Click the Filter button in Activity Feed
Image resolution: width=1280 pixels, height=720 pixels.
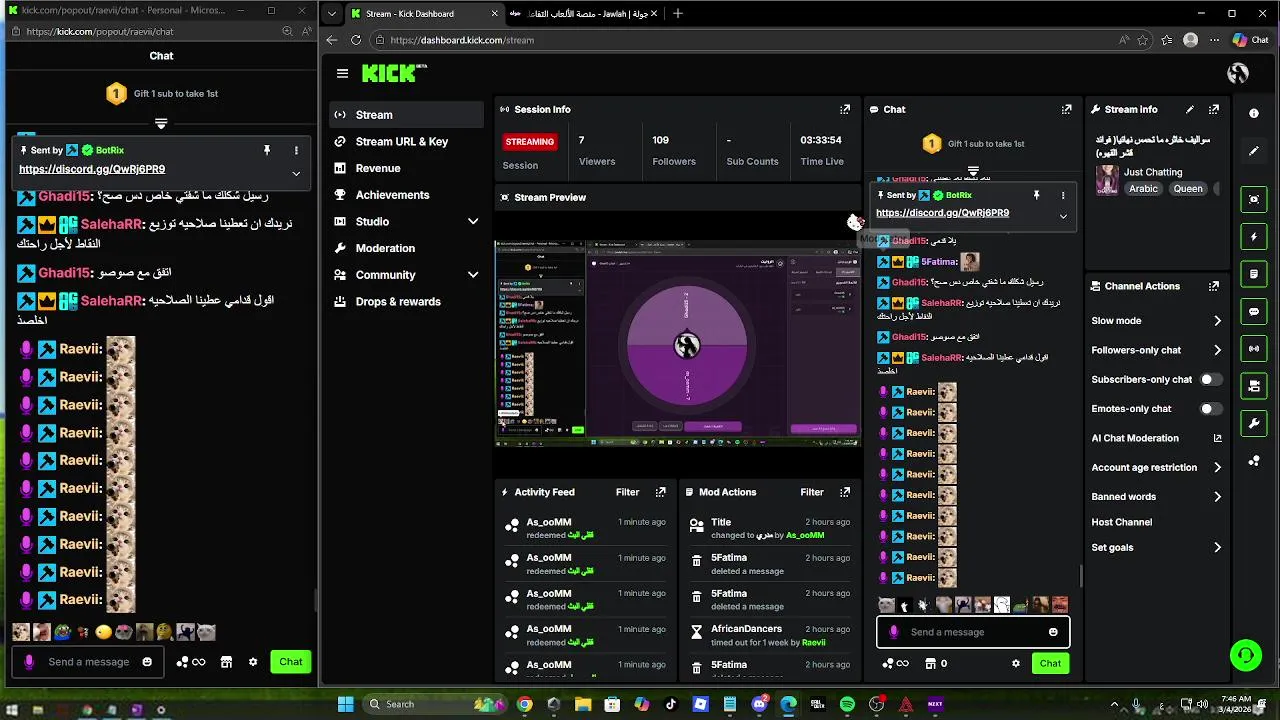click(x=627, y=492)
